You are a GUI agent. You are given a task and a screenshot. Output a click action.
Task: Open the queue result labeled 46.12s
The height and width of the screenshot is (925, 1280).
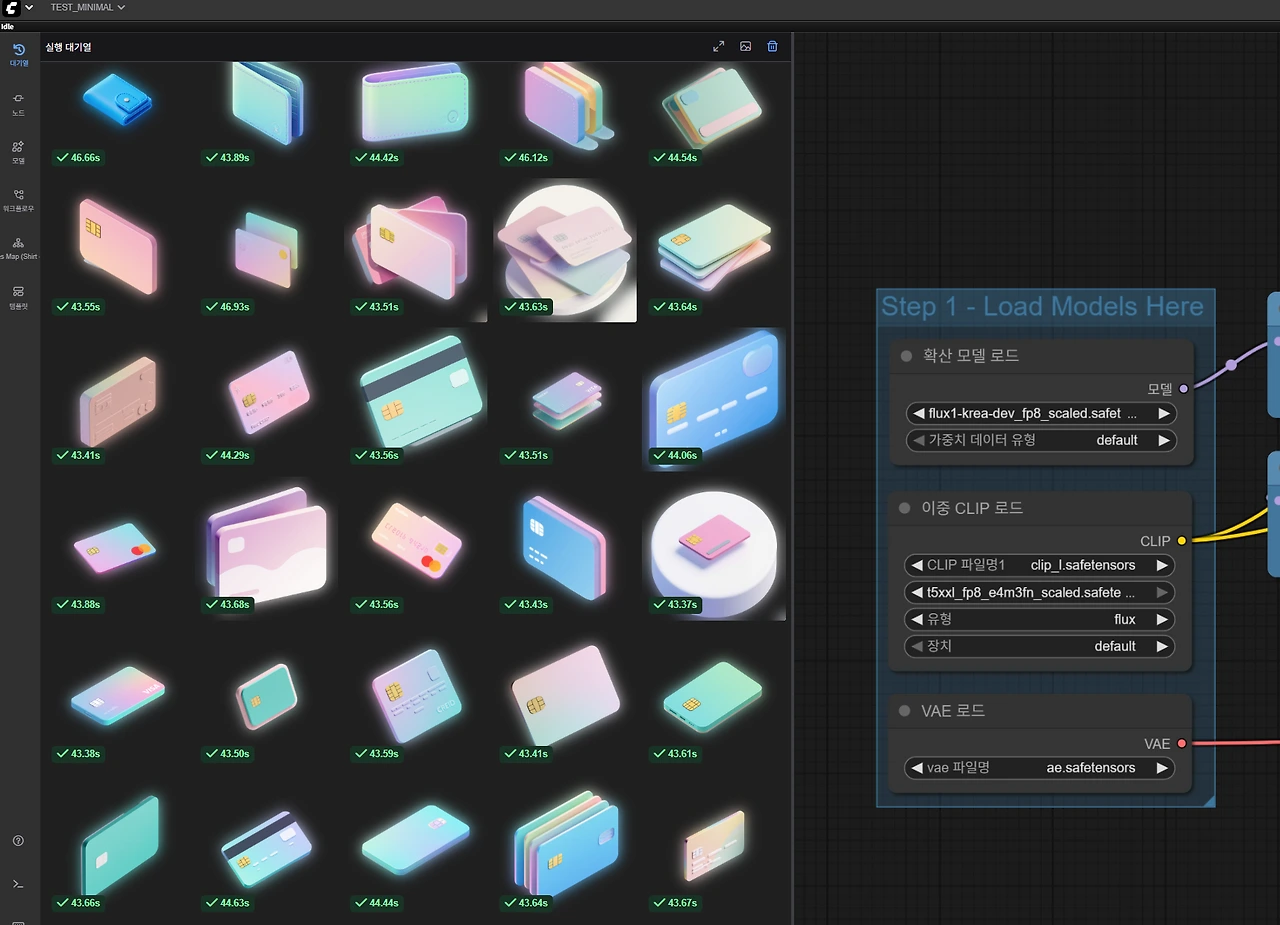pos(564,114)
